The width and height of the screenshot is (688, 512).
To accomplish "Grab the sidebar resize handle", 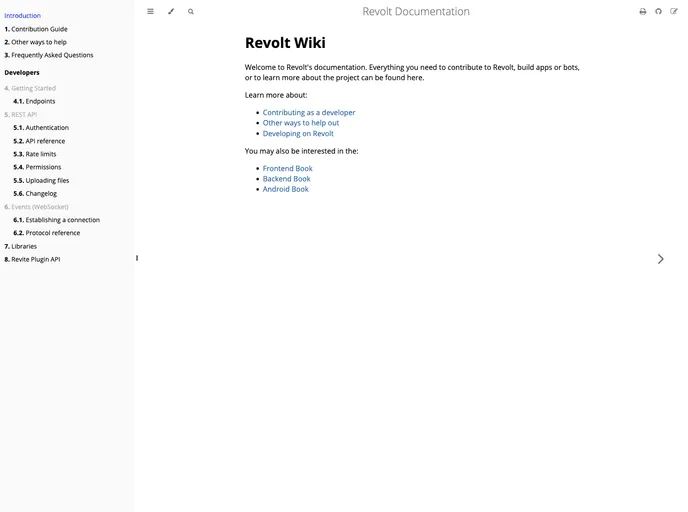I will pos(137,258).
